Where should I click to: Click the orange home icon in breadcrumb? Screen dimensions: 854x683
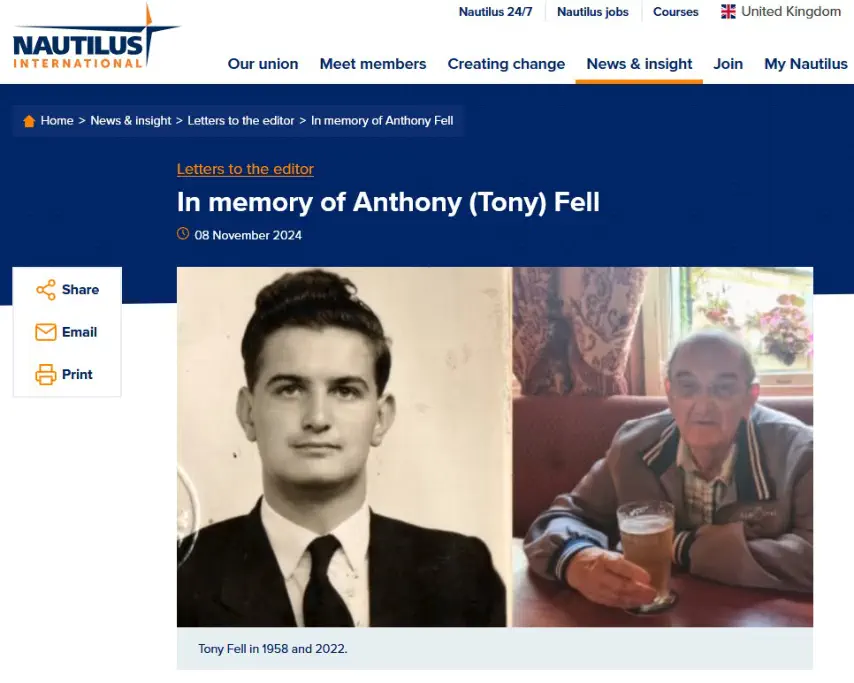29,121
